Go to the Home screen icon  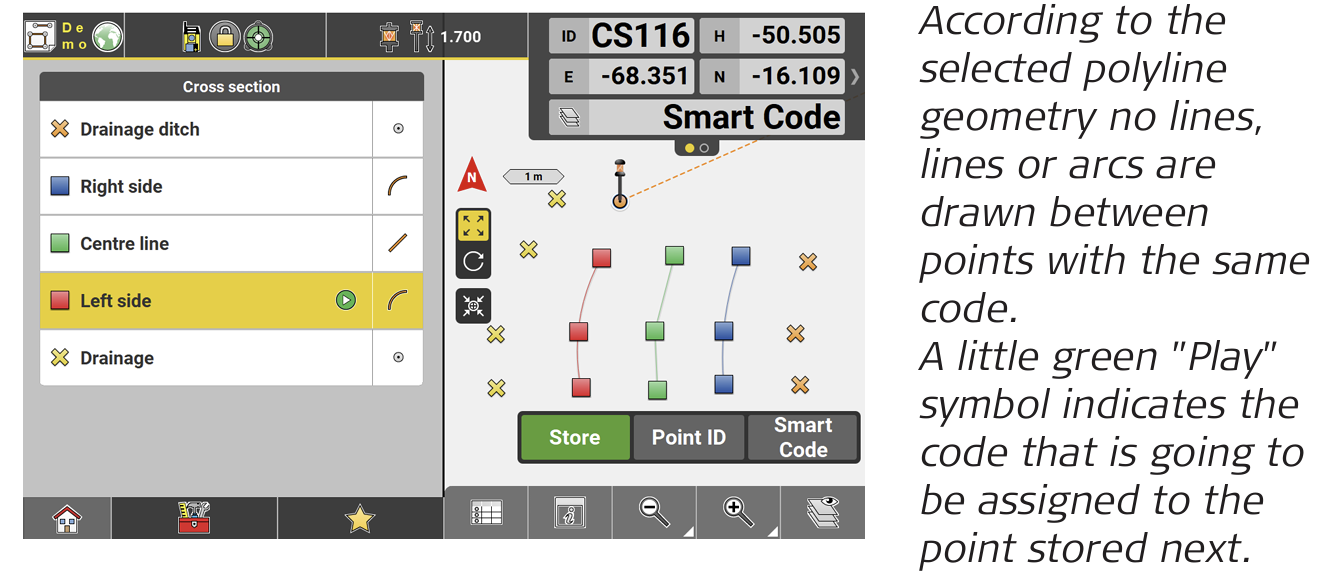[67, 518]
